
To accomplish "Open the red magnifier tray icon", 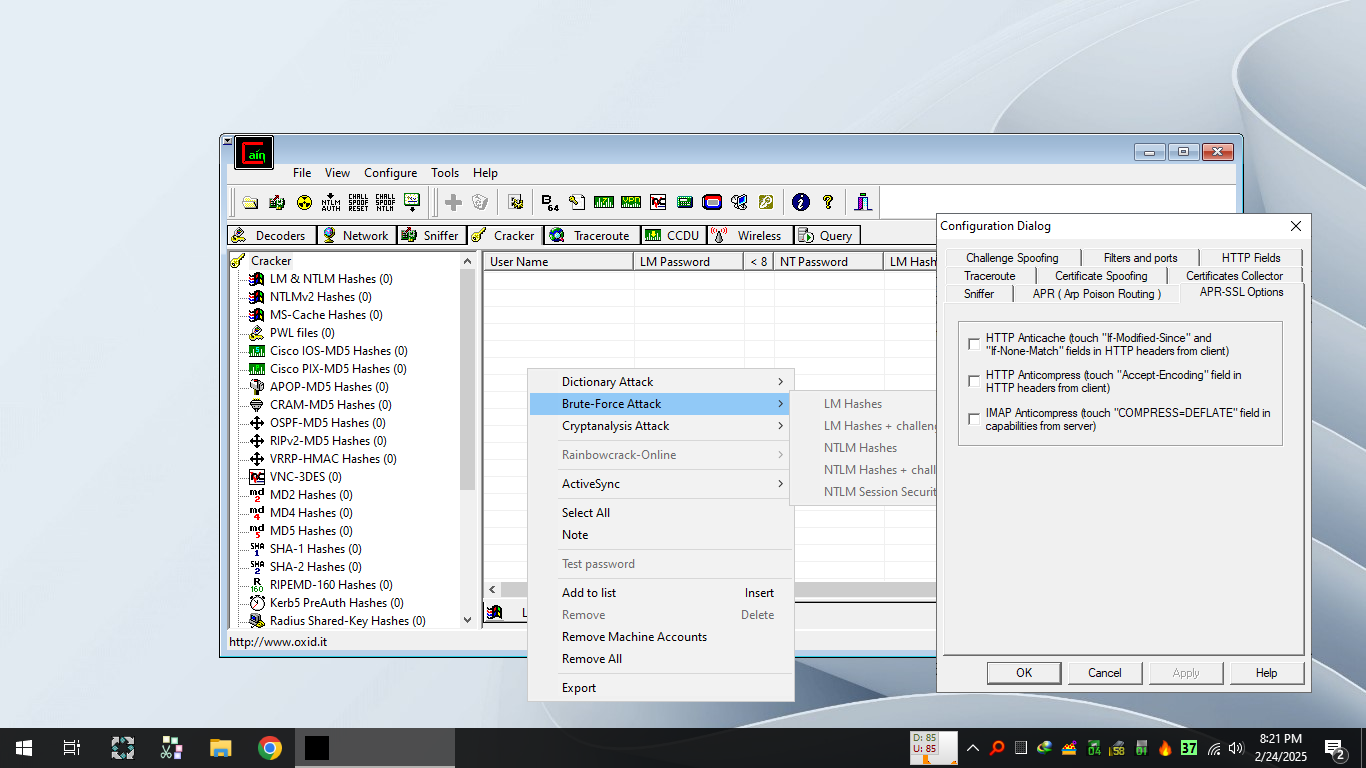I will coord(997,748).
